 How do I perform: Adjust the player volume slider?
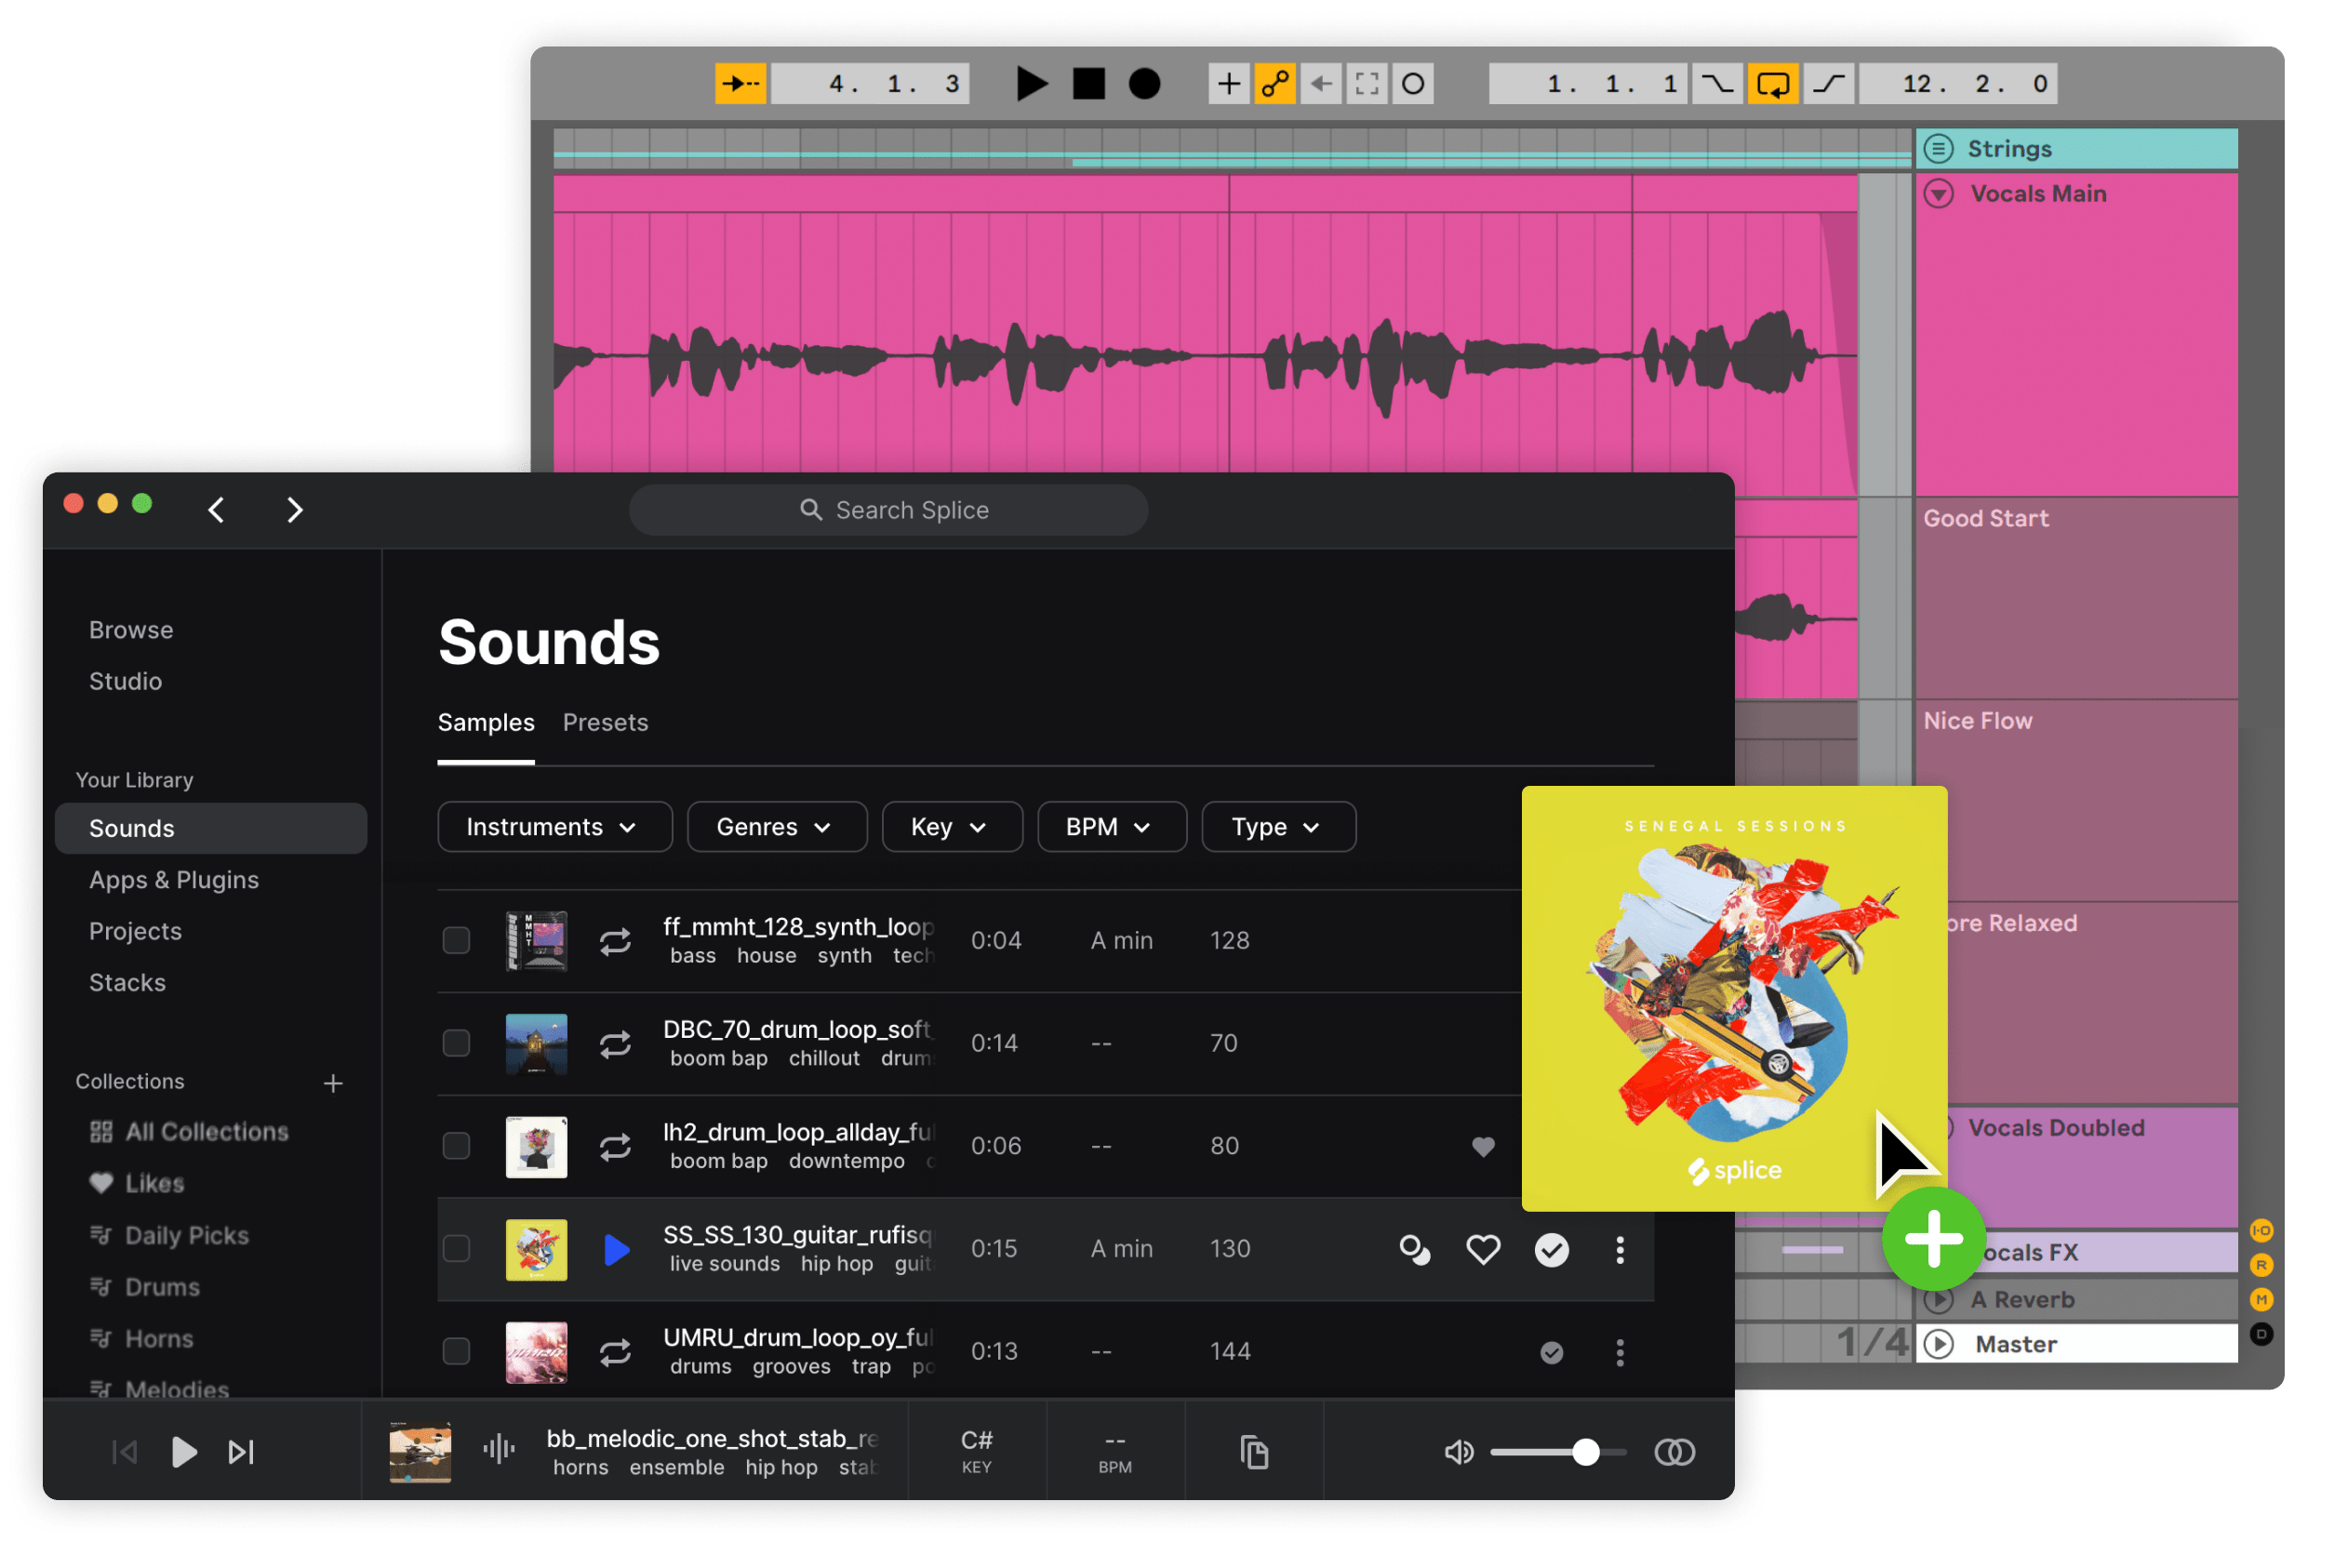tap(1584, 1451)
